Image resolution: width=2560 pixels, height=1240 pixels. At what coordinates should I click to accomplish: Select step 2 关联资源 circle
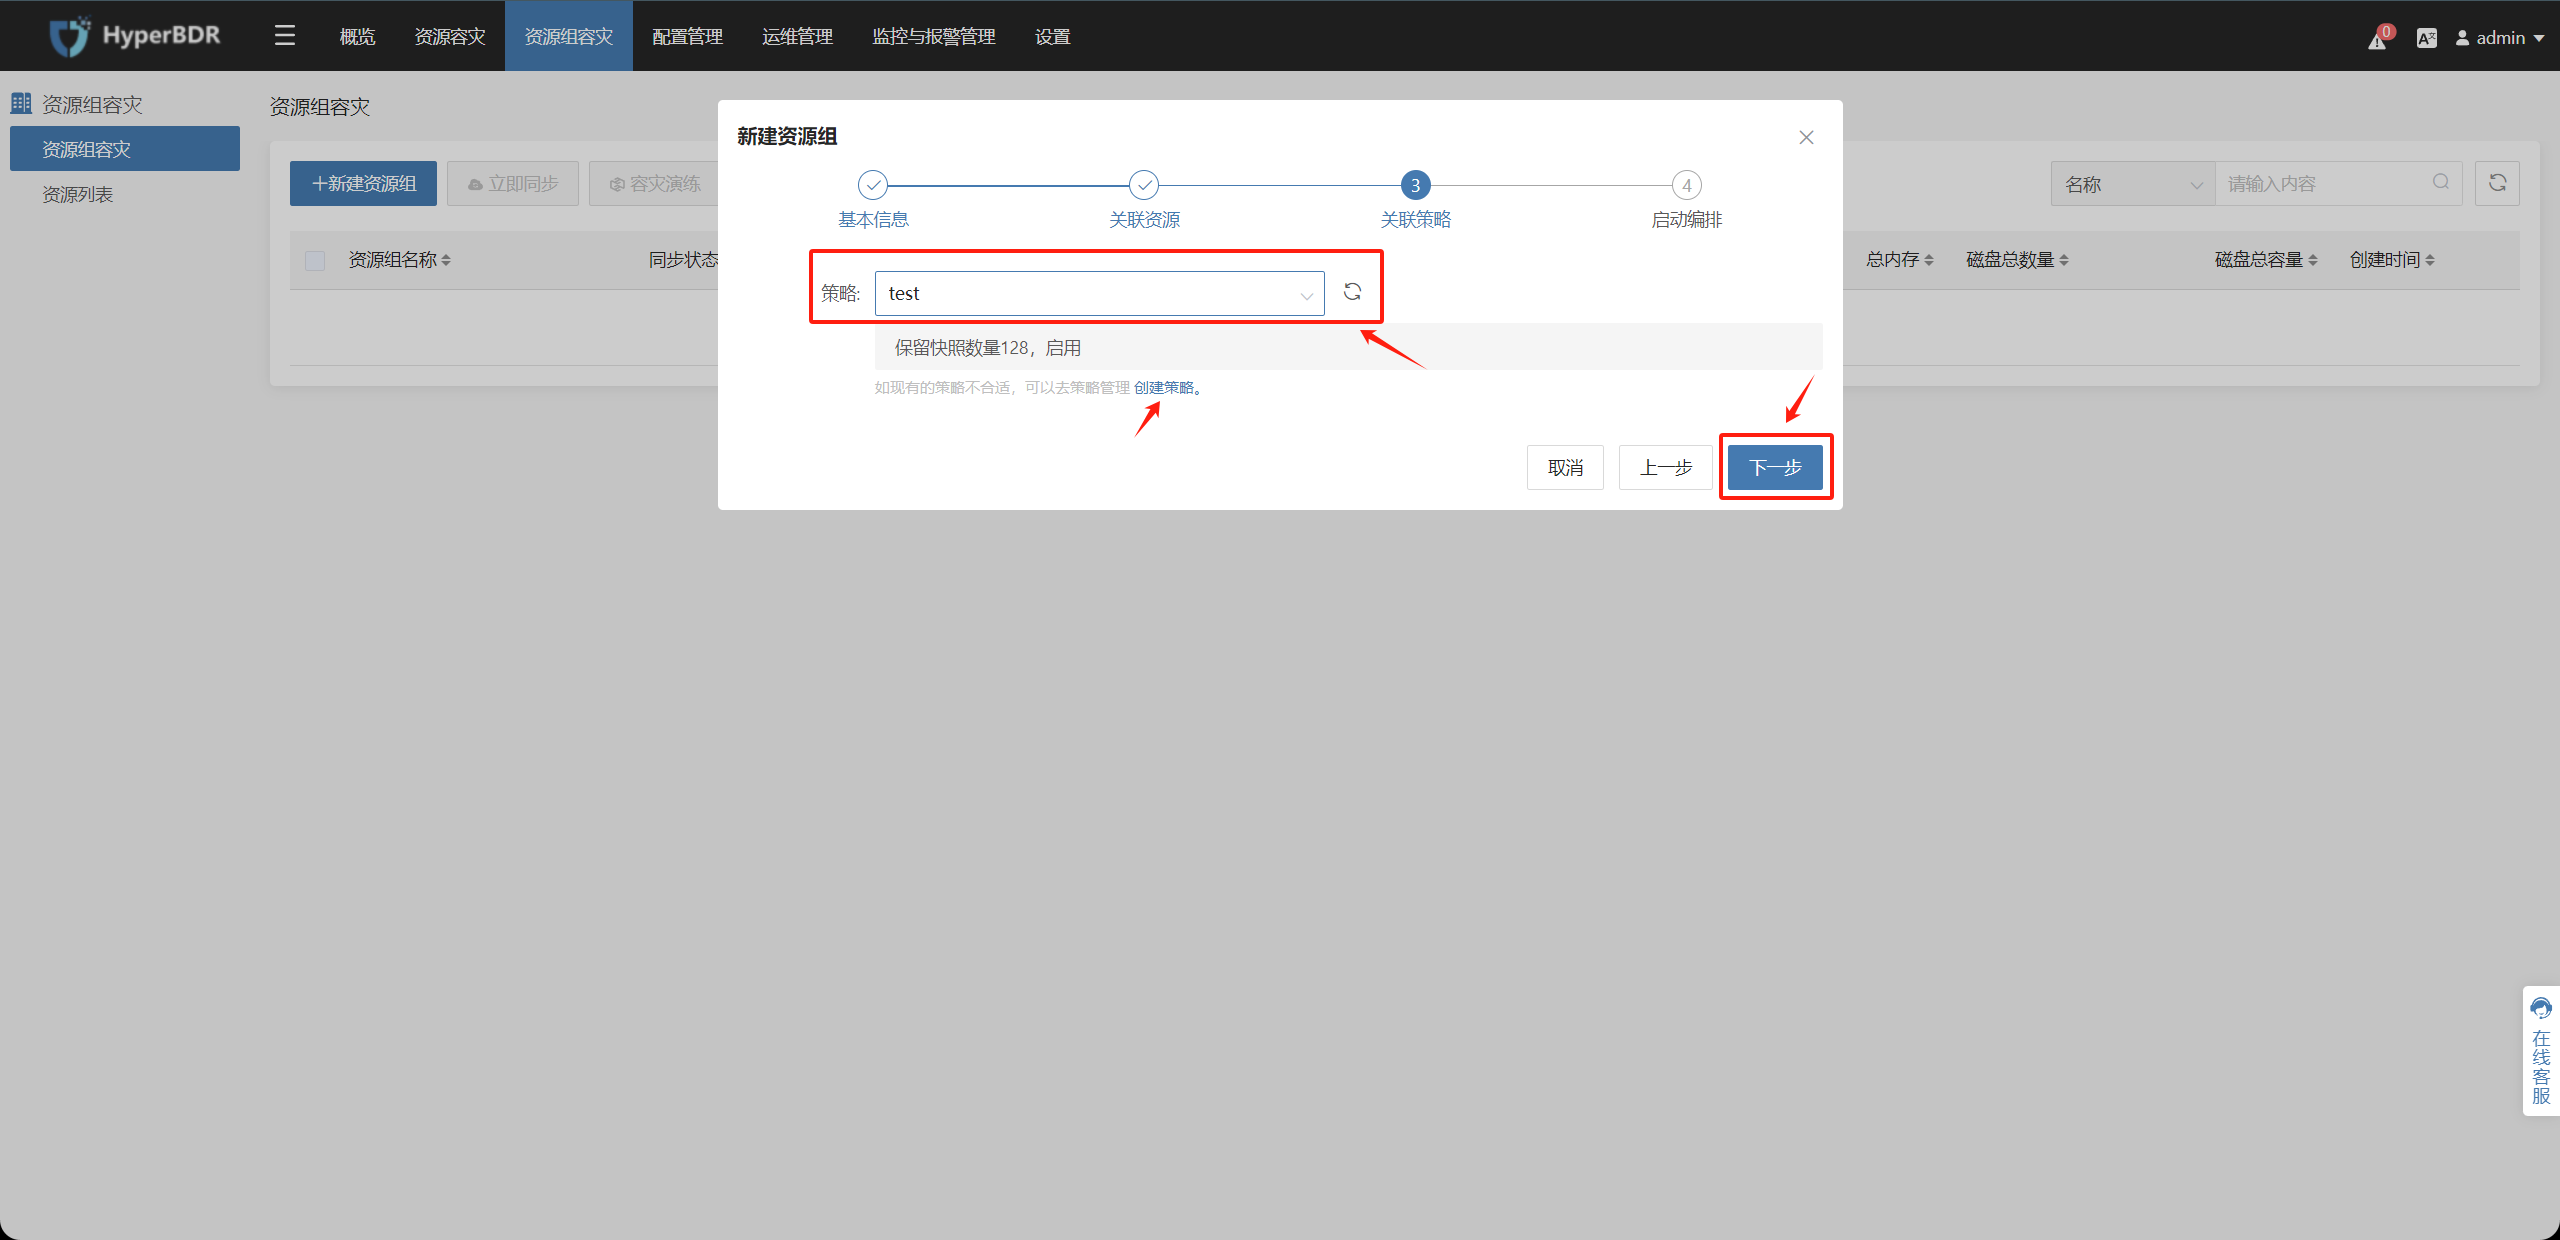point(1144,185)
